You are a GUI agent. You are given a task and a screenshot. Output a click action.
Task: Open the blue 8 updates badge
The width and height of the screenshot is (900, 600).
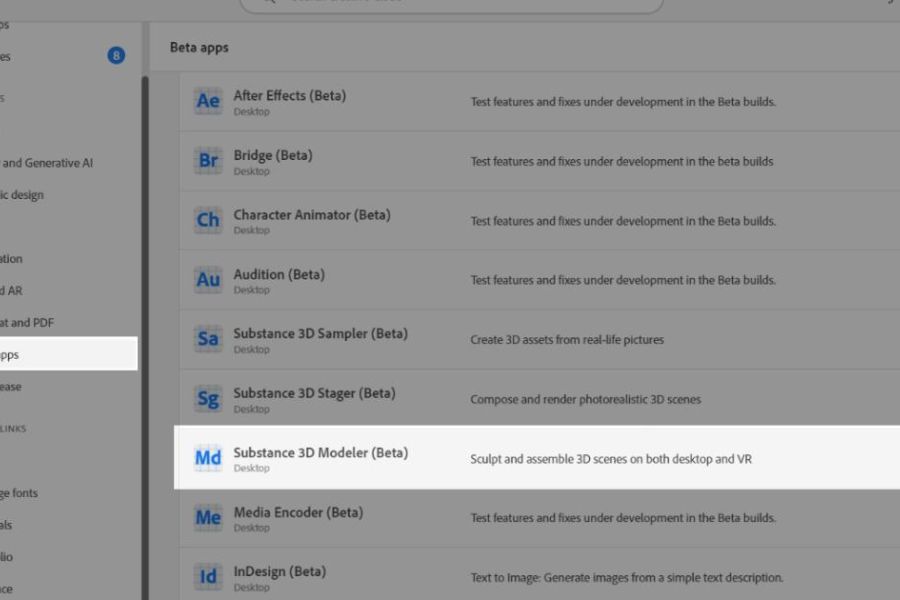click(116, 55)
